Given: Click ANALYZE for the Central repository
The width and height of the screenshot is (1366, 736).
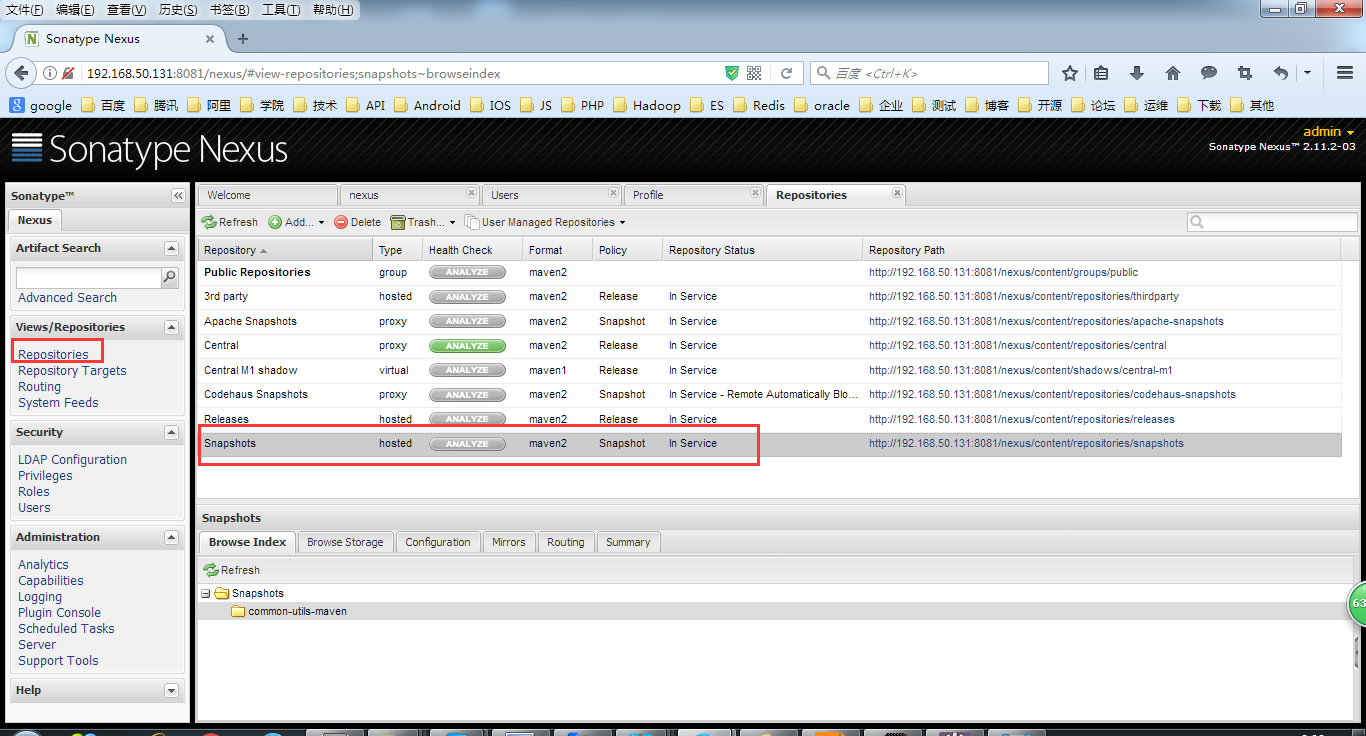Looking at the screenshot, I should (x=467, y=346).
